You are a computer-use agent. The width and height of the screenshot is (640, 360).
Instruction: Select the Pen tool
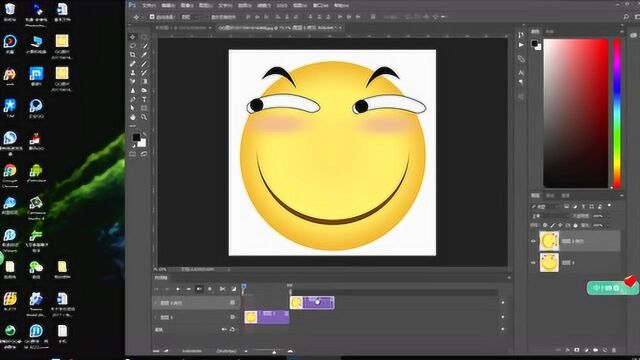(132, 99)
